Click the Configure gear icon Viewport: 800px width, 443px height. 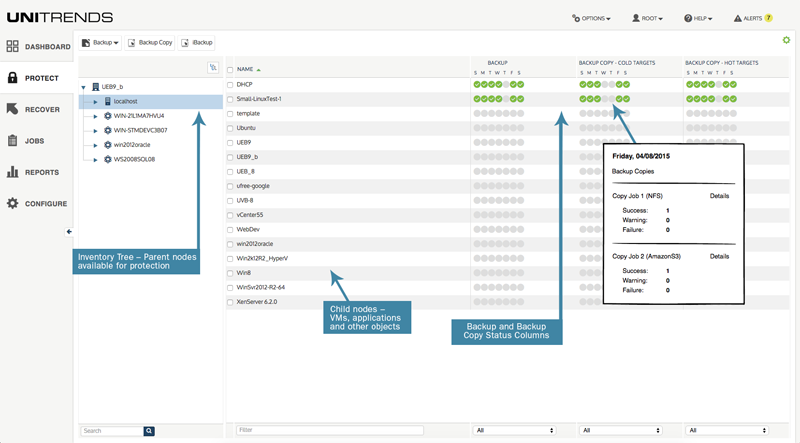13,203
